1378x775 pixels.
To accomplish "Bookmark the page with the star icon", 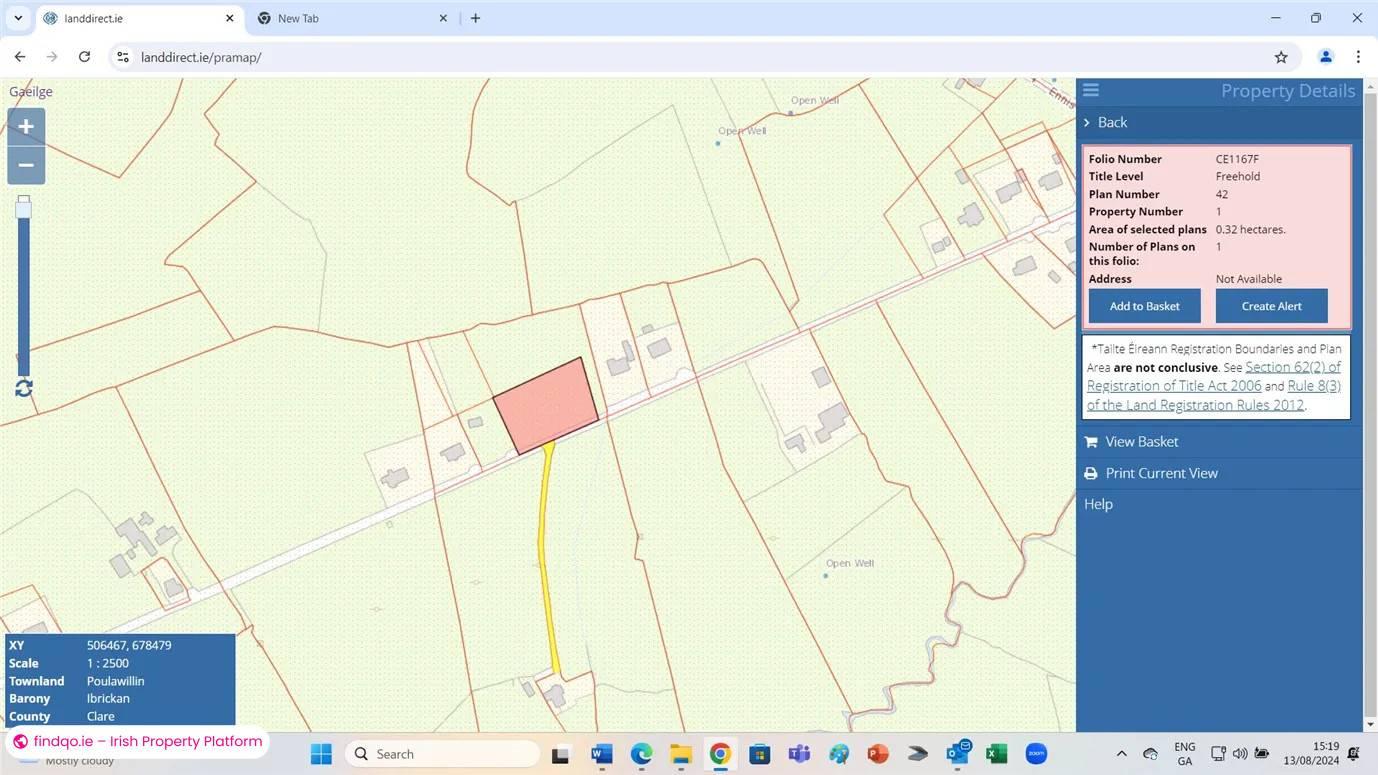I will (x=1280, y=57).
